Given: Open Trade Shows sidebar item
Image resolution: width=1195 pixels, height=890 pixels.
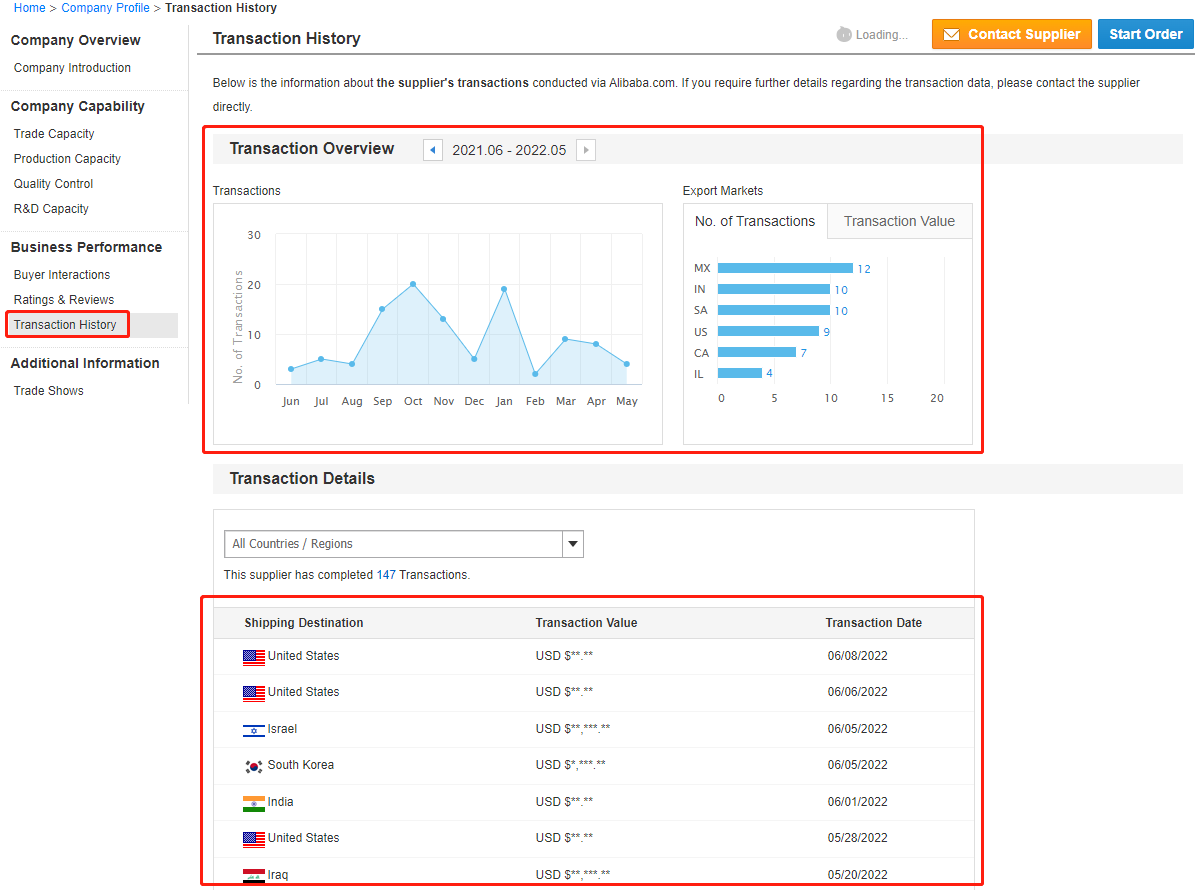Looking at the screenshot, I should [49, 391].
